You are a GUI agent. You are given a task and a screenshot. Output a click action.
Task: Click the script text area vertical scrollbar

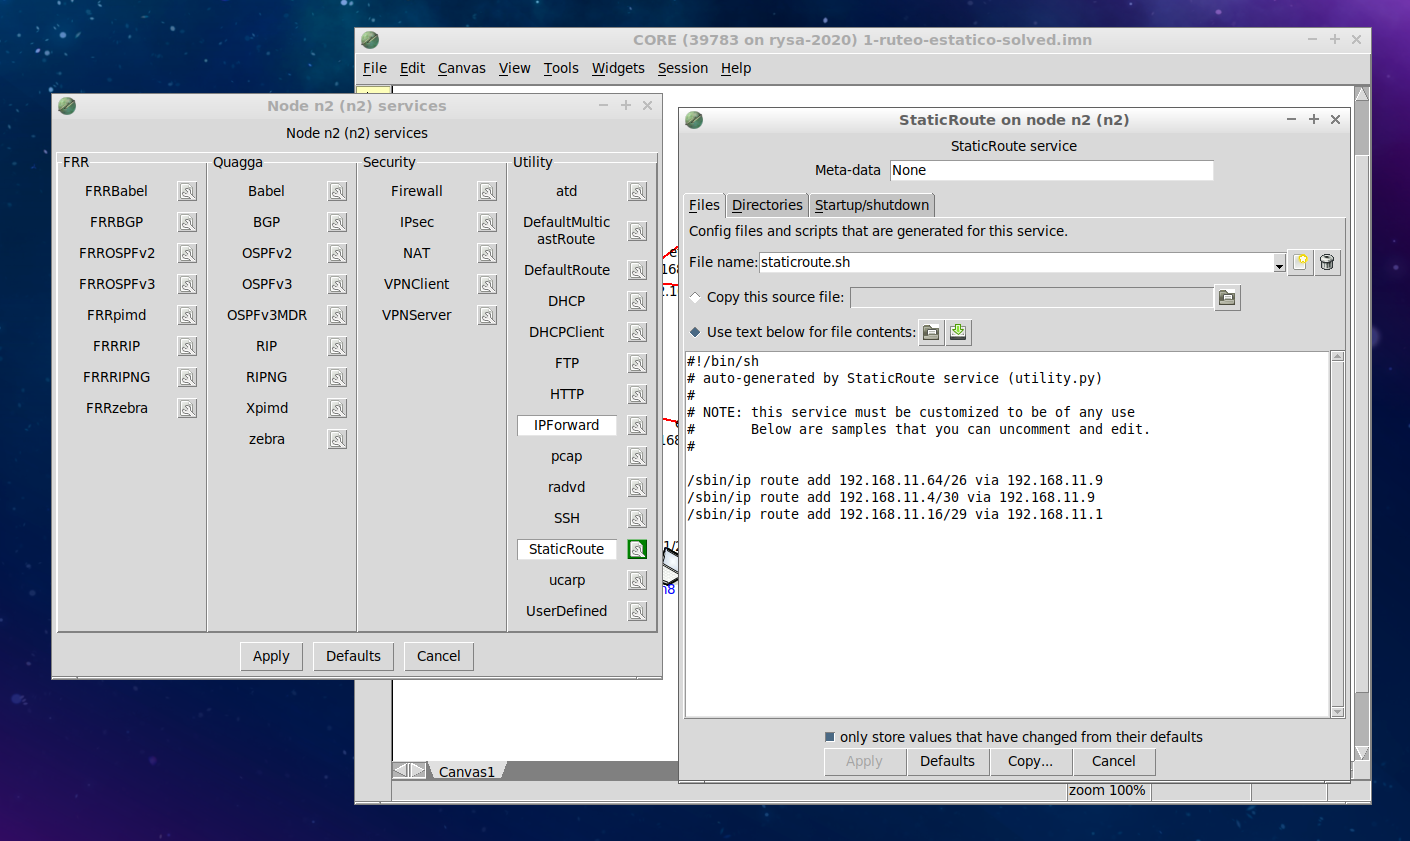click(x=1337, y=534)
